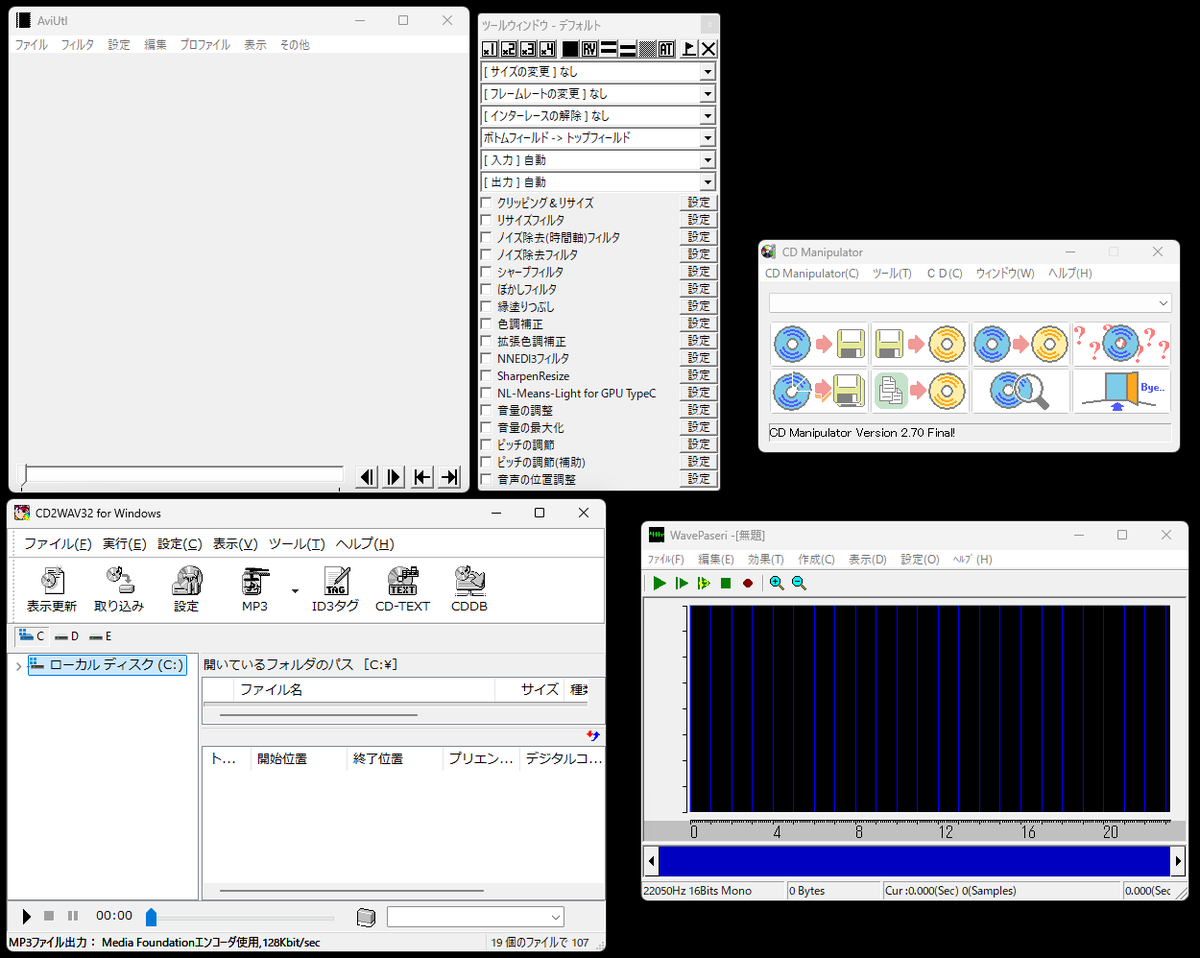The height and width of the screenshot is (958, 1200).
Task: Open the [サイズの変更] dropdown
Action: click(598, 72)
